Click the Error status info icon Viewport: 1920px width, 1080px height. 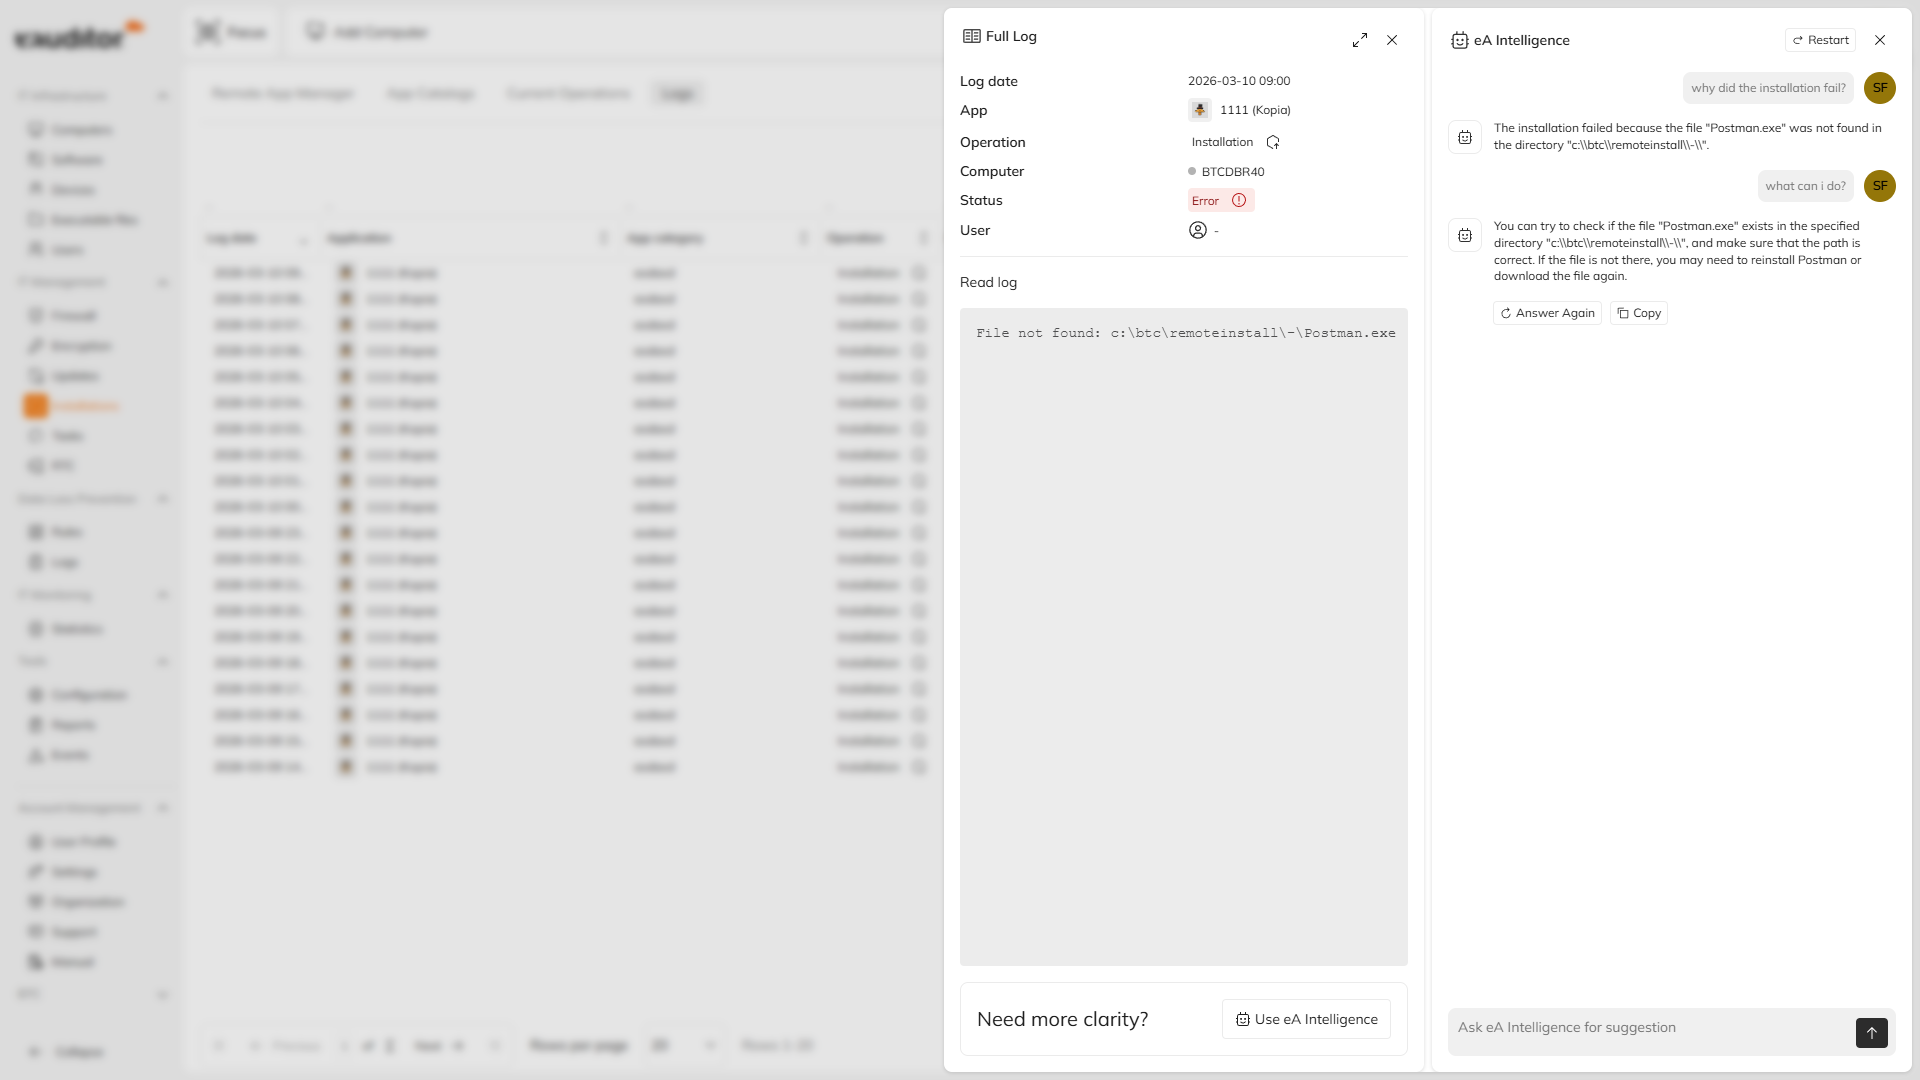tap(1239, 200)
